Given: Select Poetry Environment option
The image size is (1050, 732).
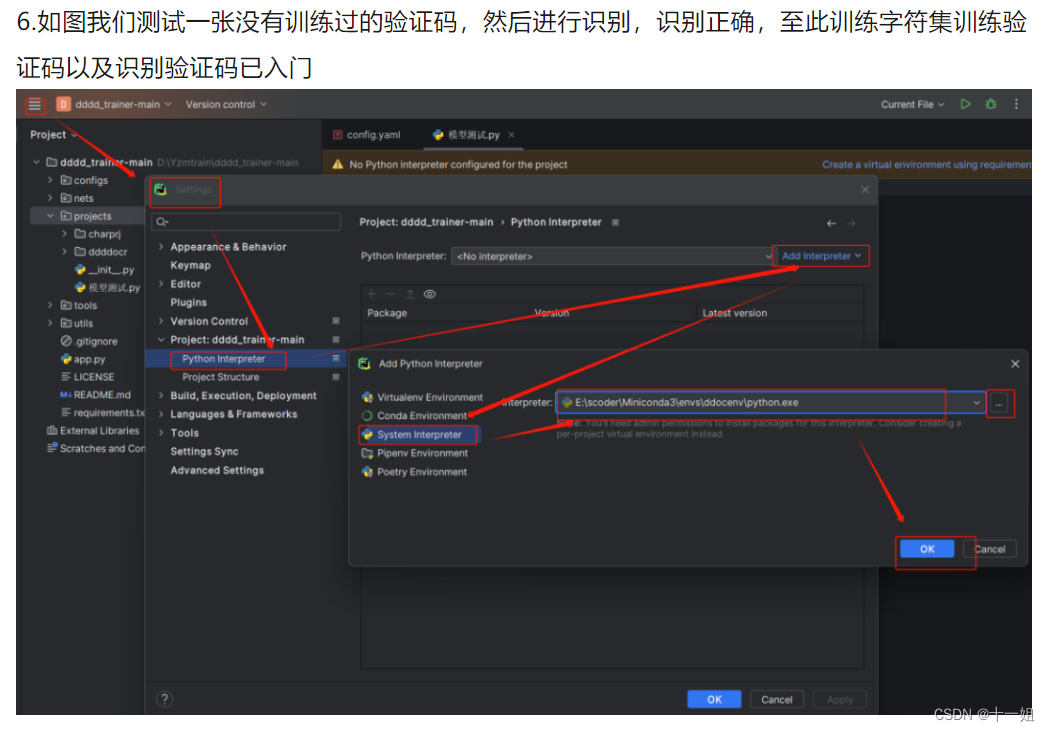Looking at the screenshot, I should coord(415,472).
